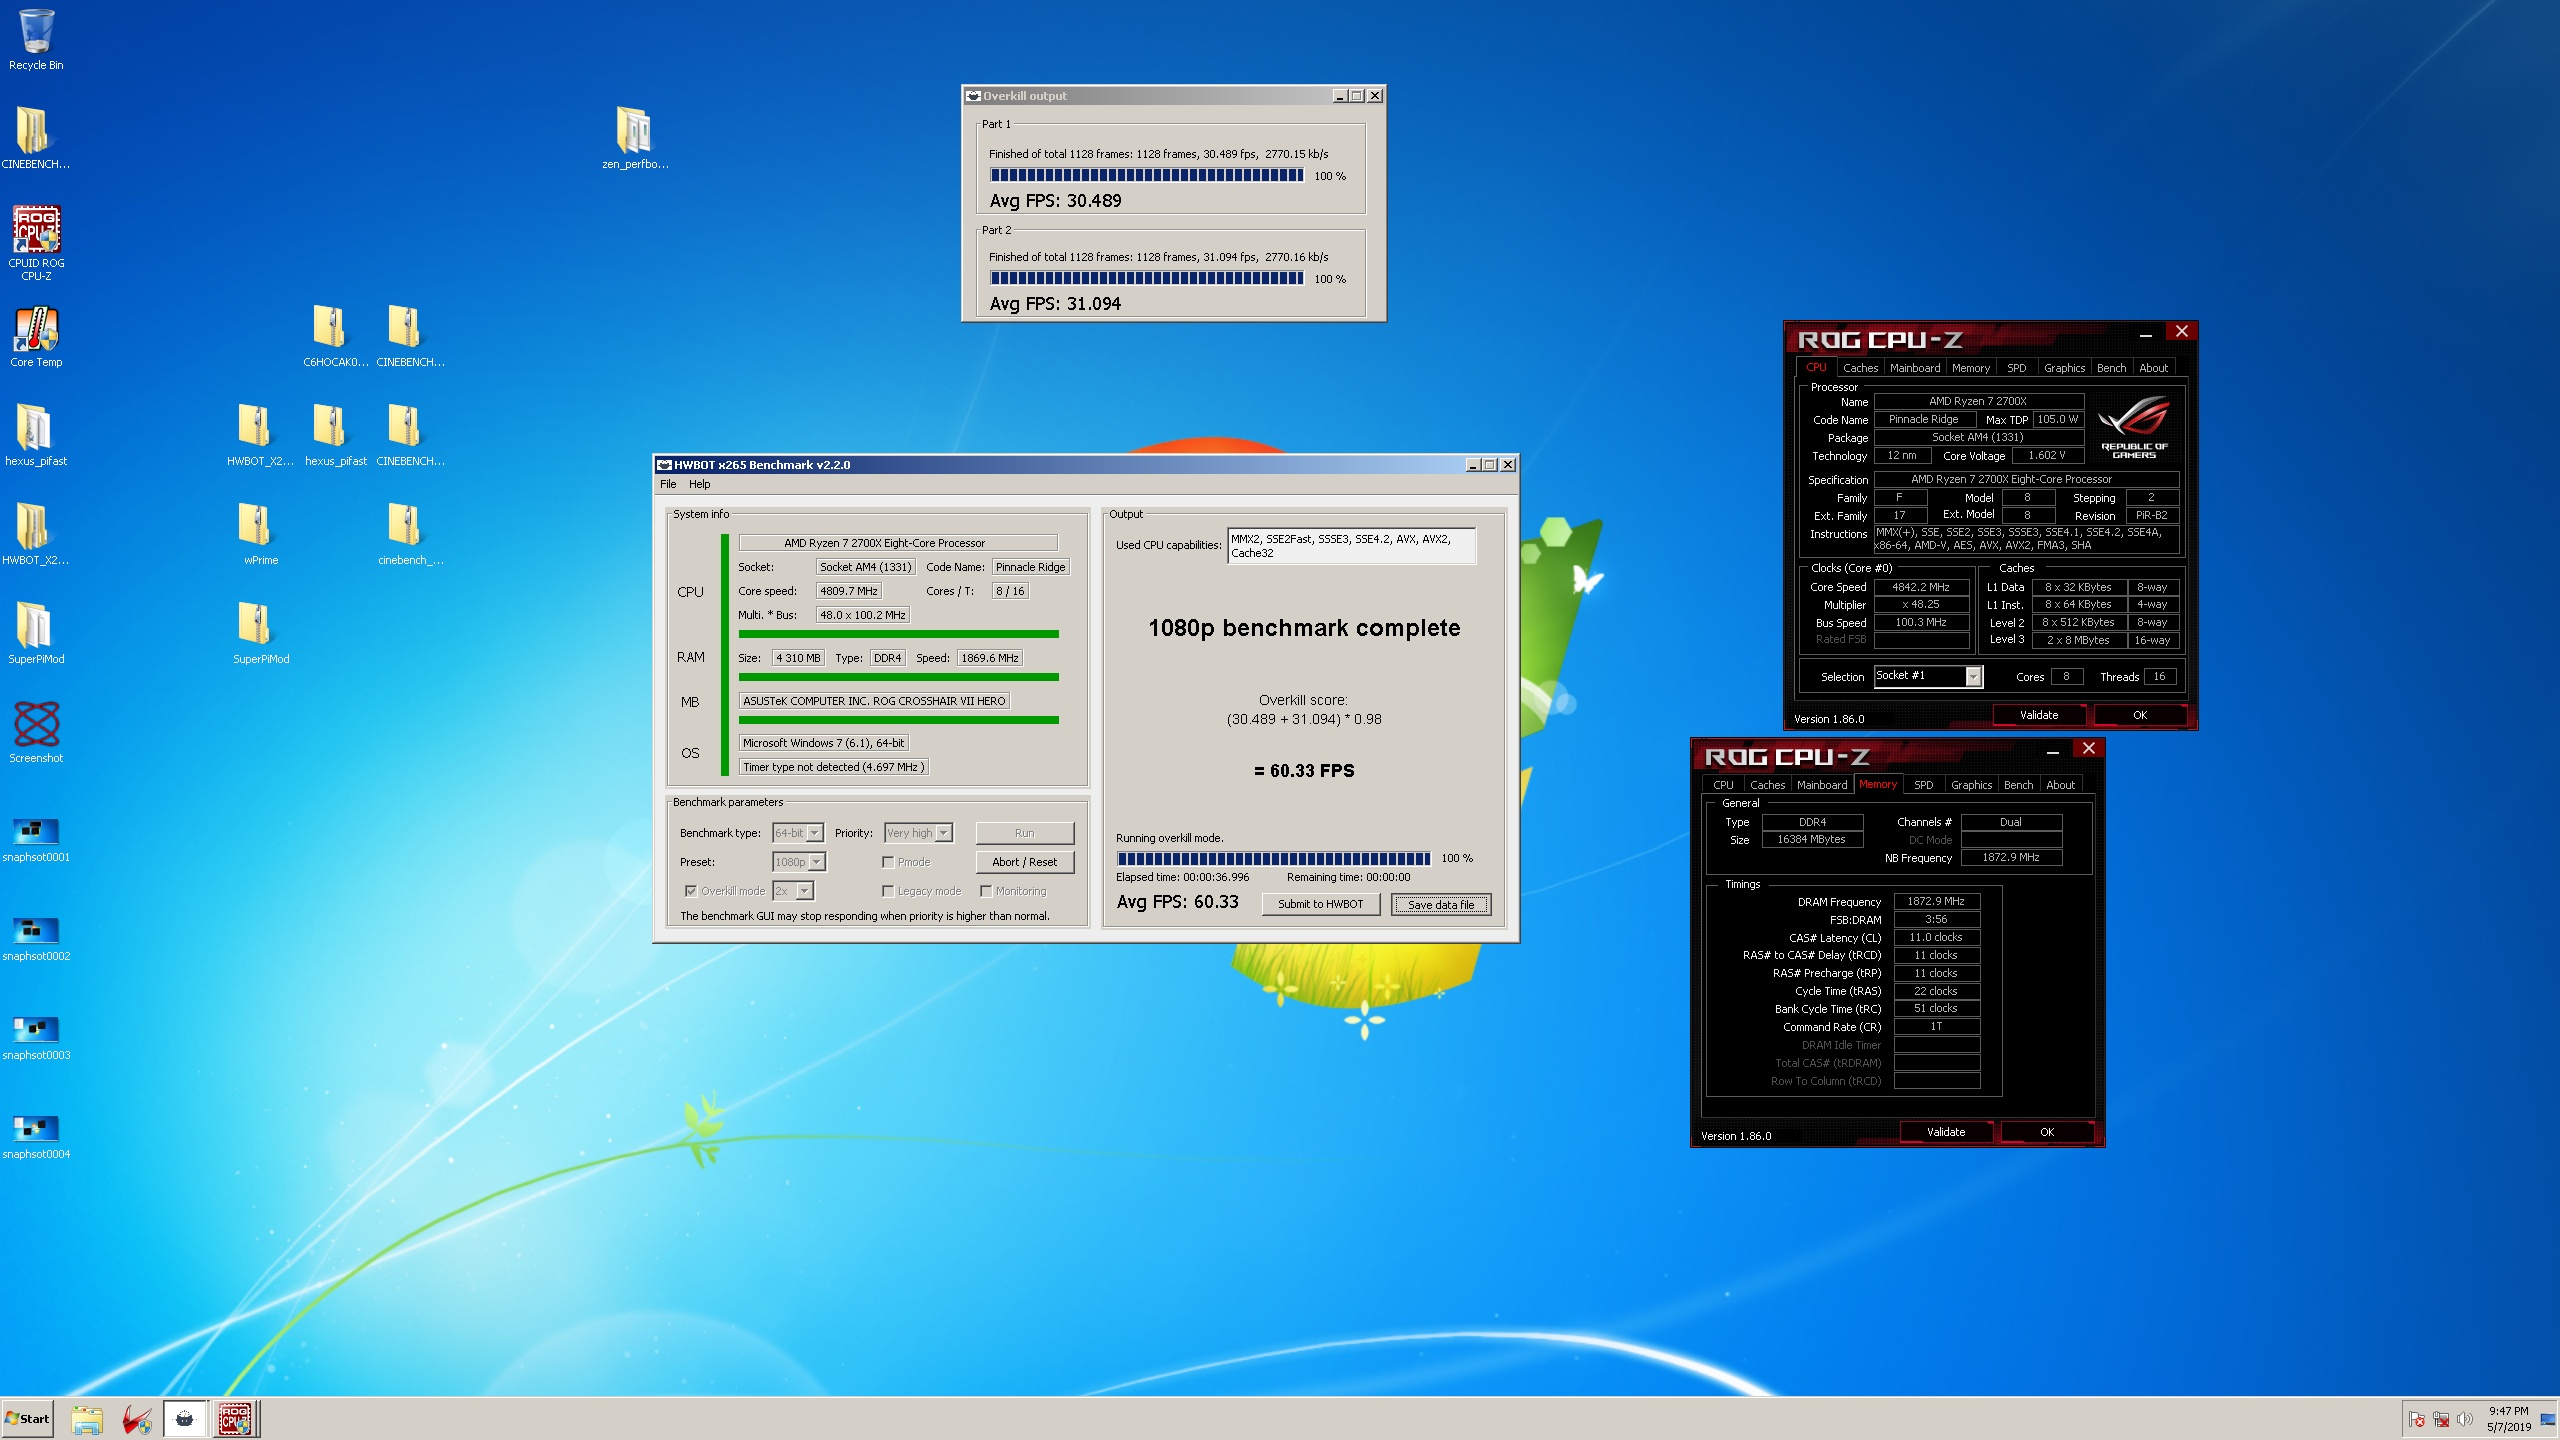
Task: Open About tab in upper CPU-Z window
Action: tap(2153, 368)
